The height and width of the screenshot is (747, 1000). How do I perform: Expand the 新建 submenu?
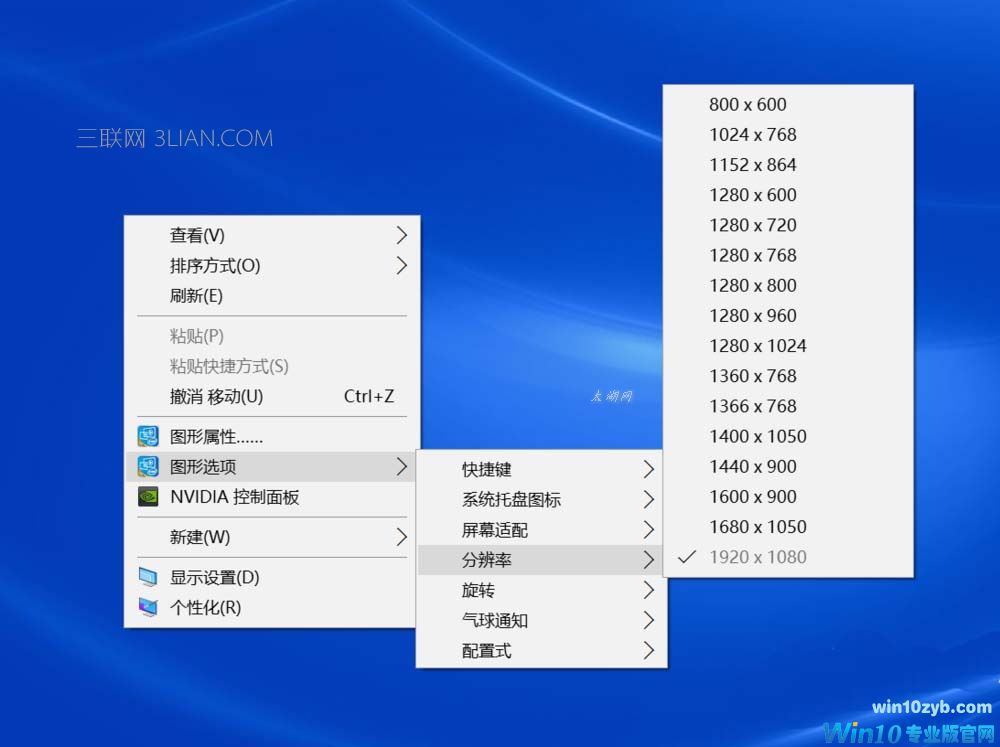270,537
